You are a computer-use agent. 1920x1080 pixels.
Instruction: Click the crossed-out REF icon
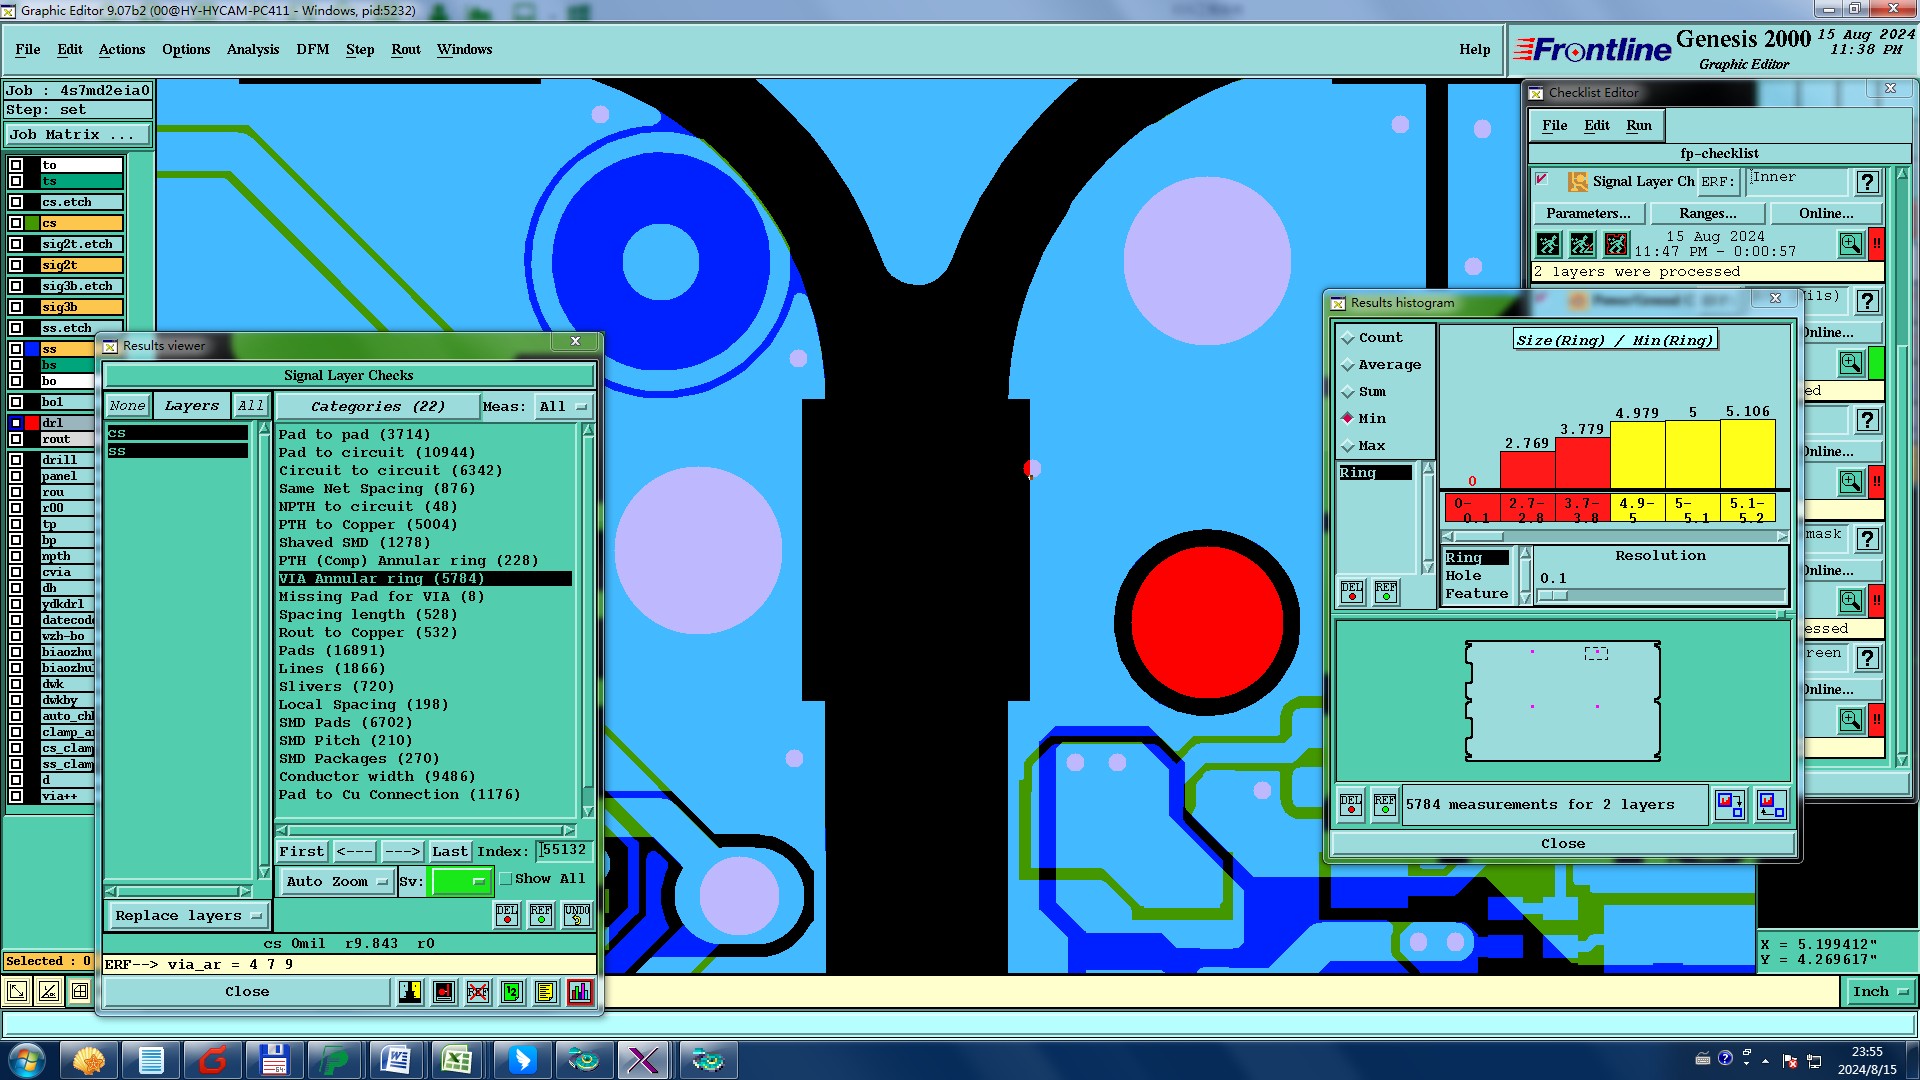pos(478,992)
